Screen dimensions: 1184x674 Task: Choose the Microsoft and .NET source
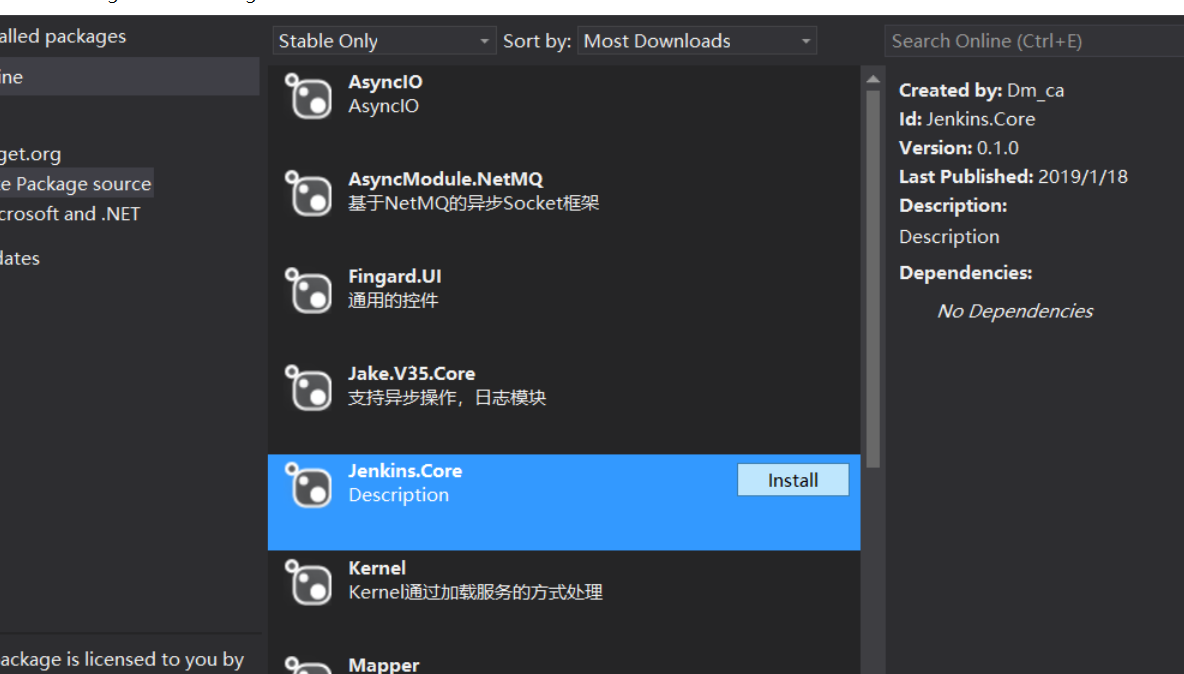69,214
